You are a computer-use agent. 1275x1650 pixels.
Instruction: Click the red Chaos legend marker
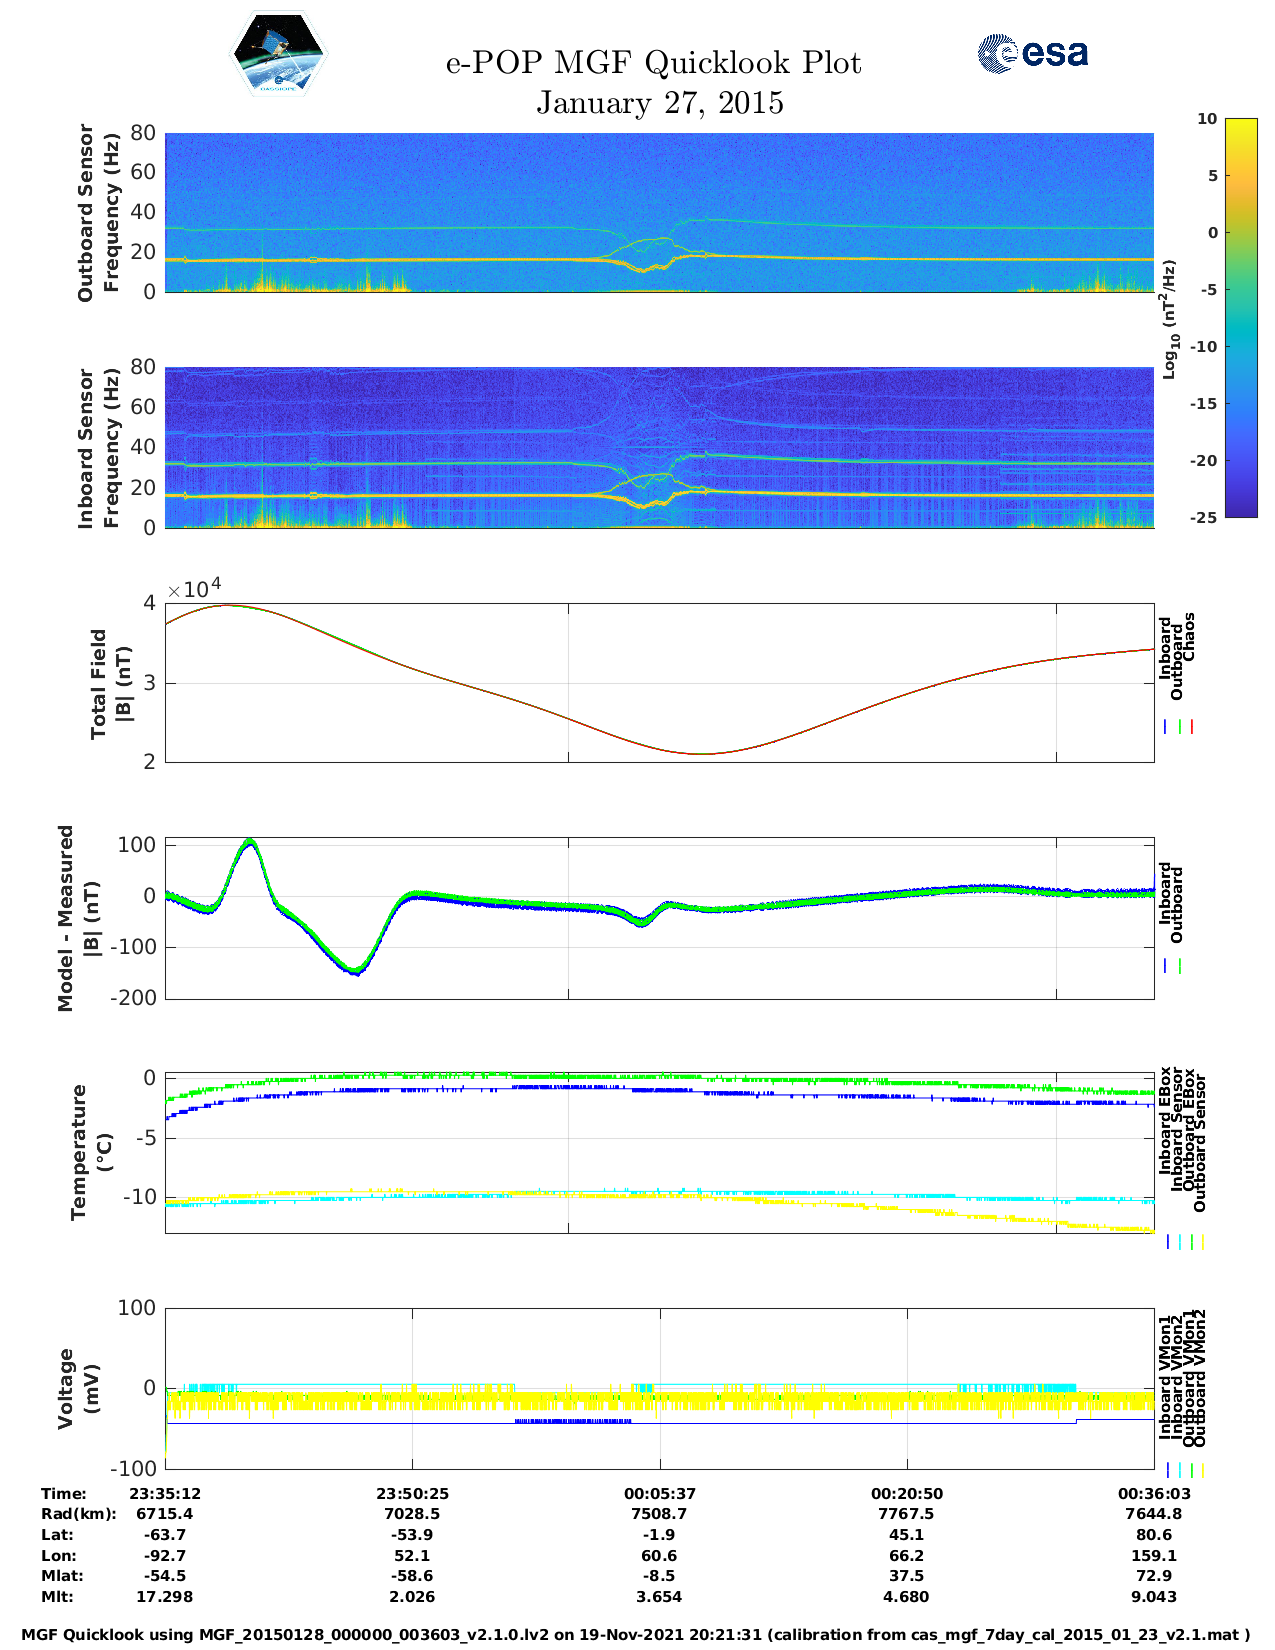(x=1192, y=727)
